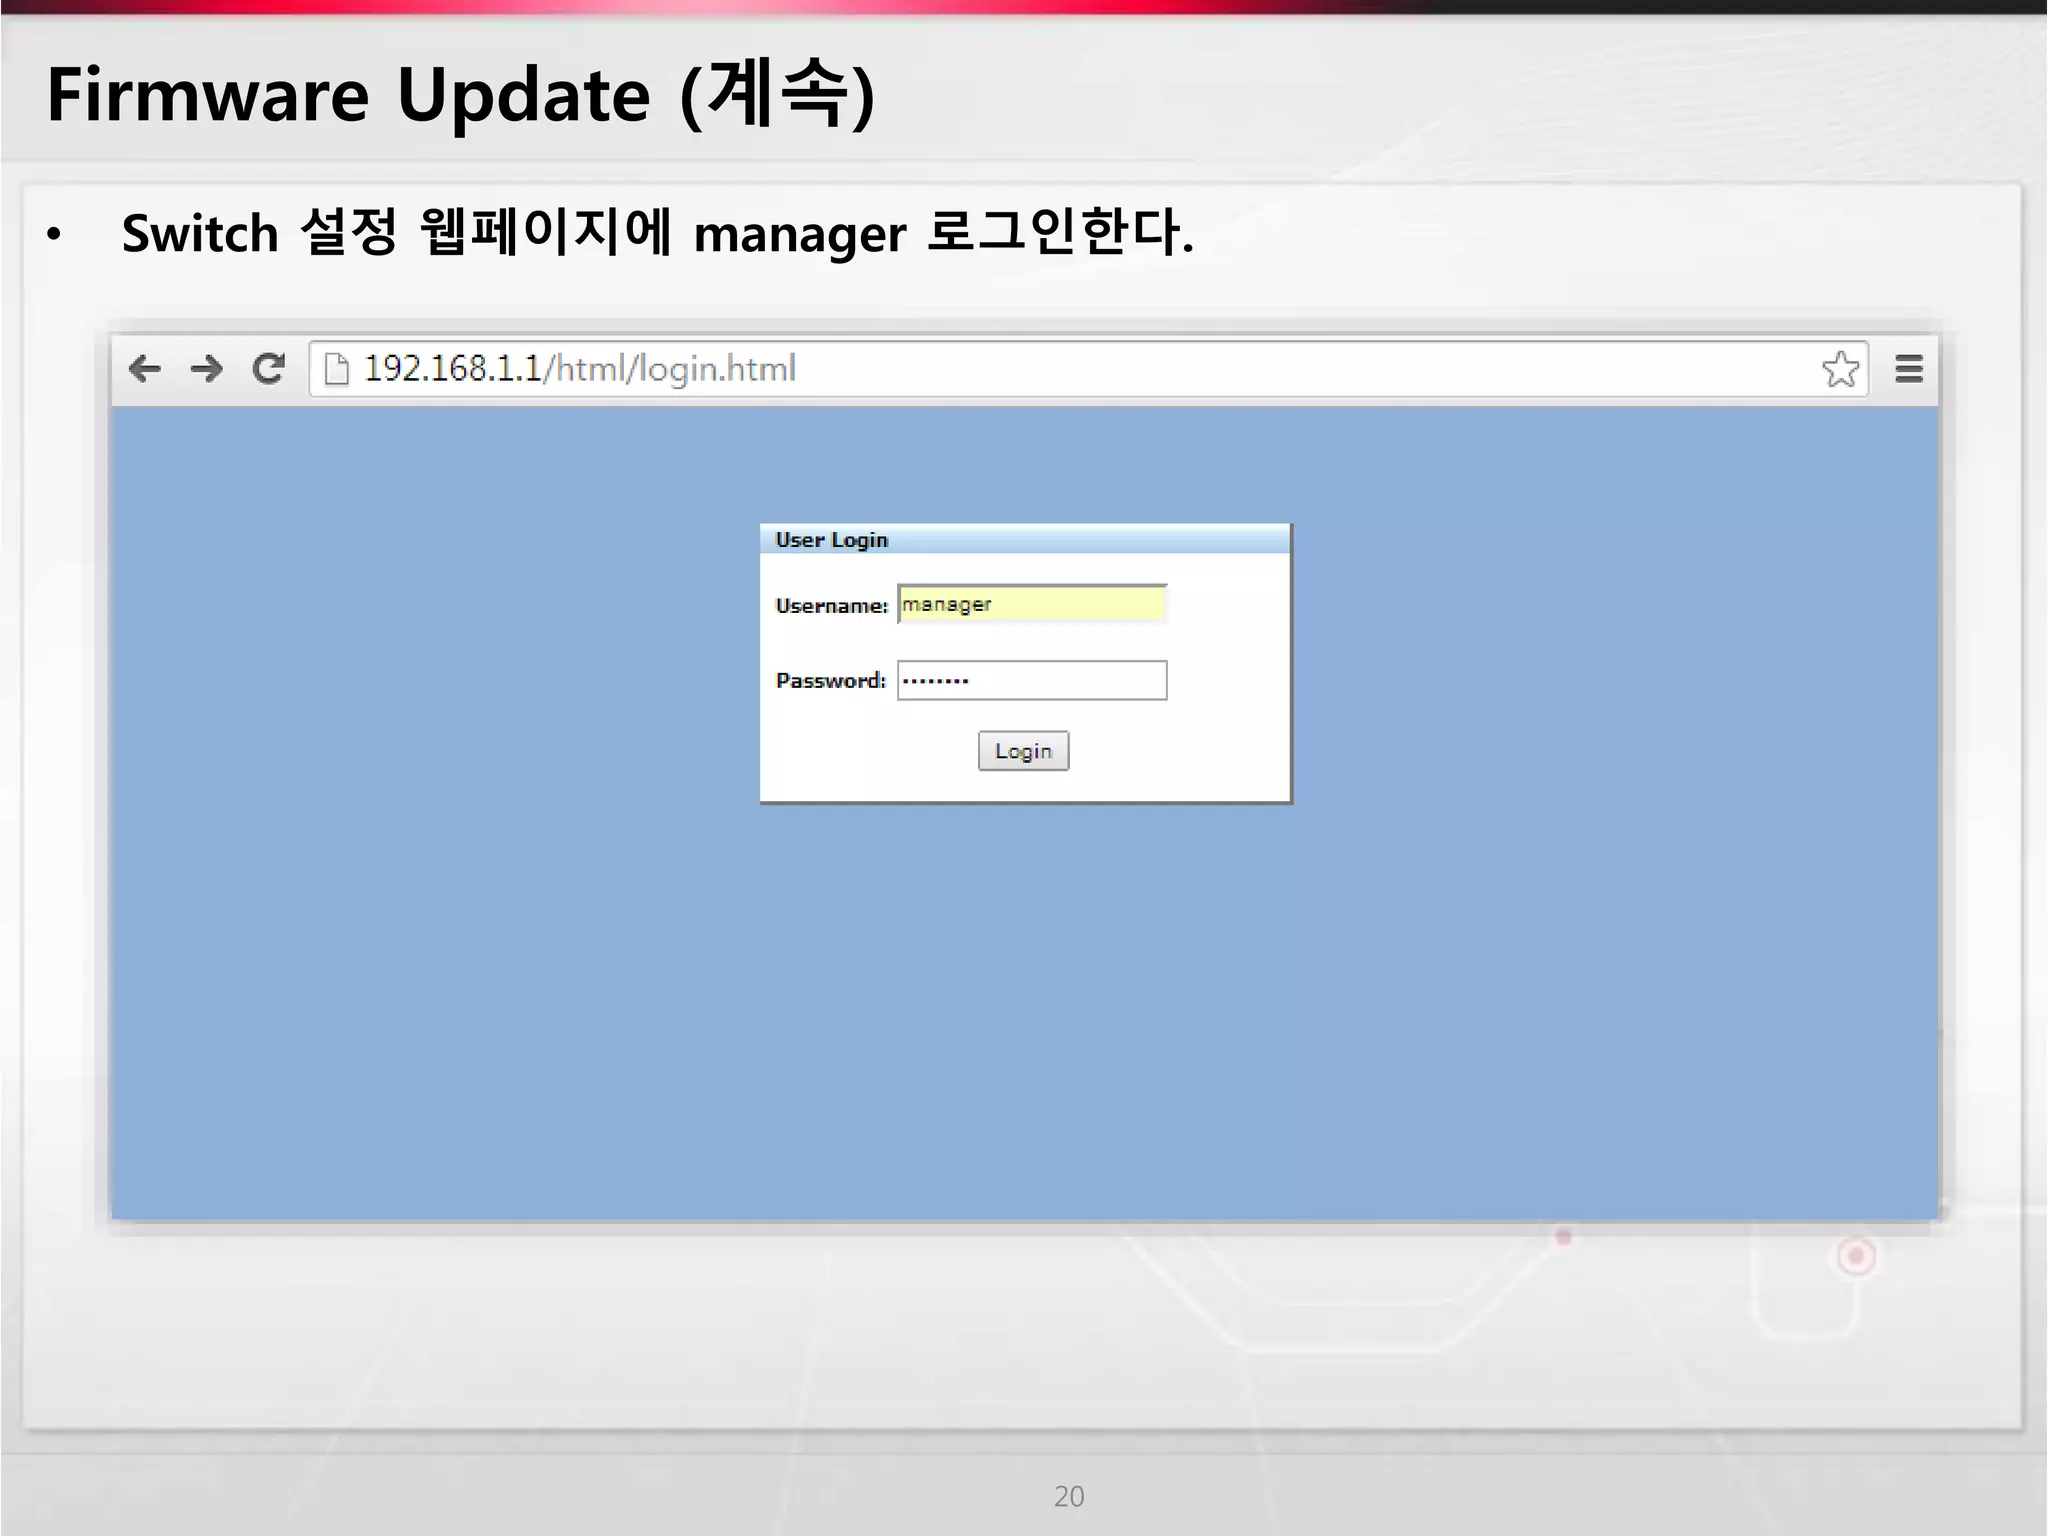The width and height of the screenshot is (2048, 1536).
Task: Click the Password: label
Action: [831, 680]
